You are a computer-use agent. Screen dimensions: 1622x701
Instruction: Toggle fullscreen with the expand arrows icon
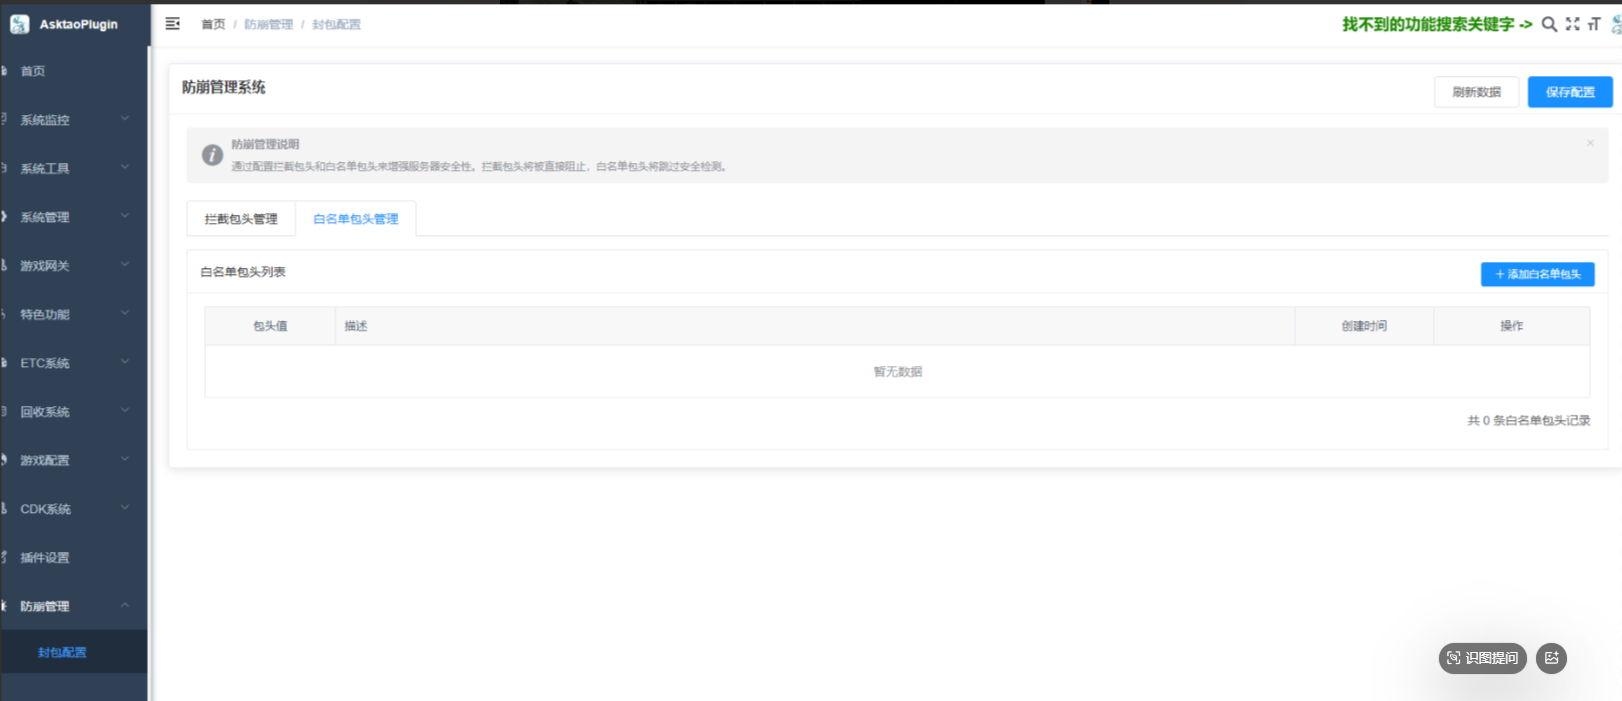click(x=1573, y=24)
